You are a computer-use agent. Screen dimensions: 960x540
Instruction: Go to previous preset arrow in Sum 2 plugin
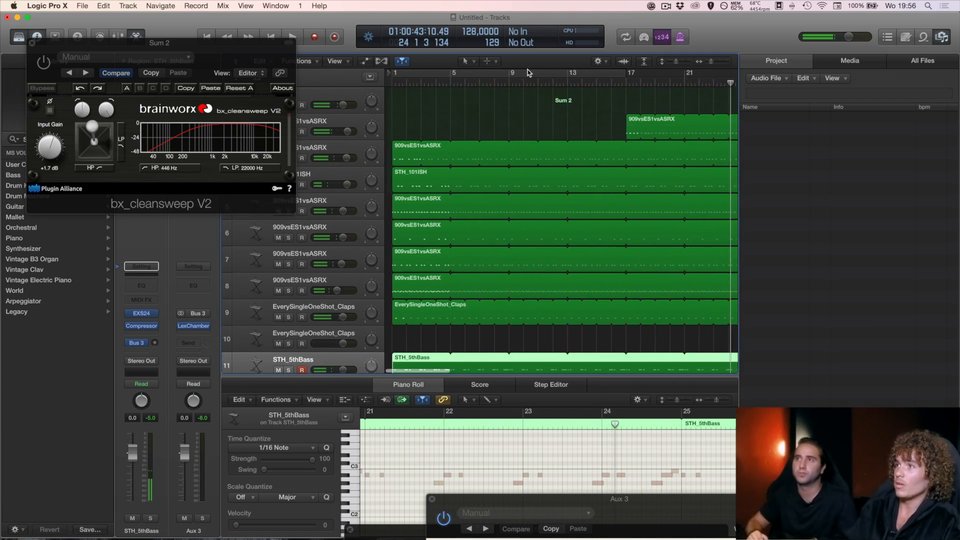click(69, 73)
